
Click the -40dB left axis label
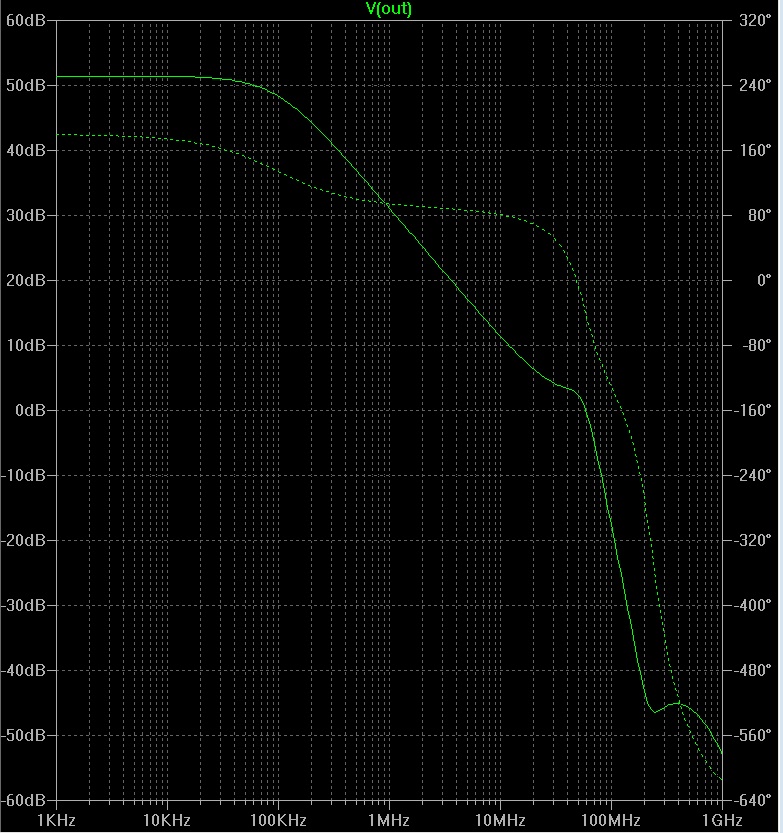coord(23,670)
